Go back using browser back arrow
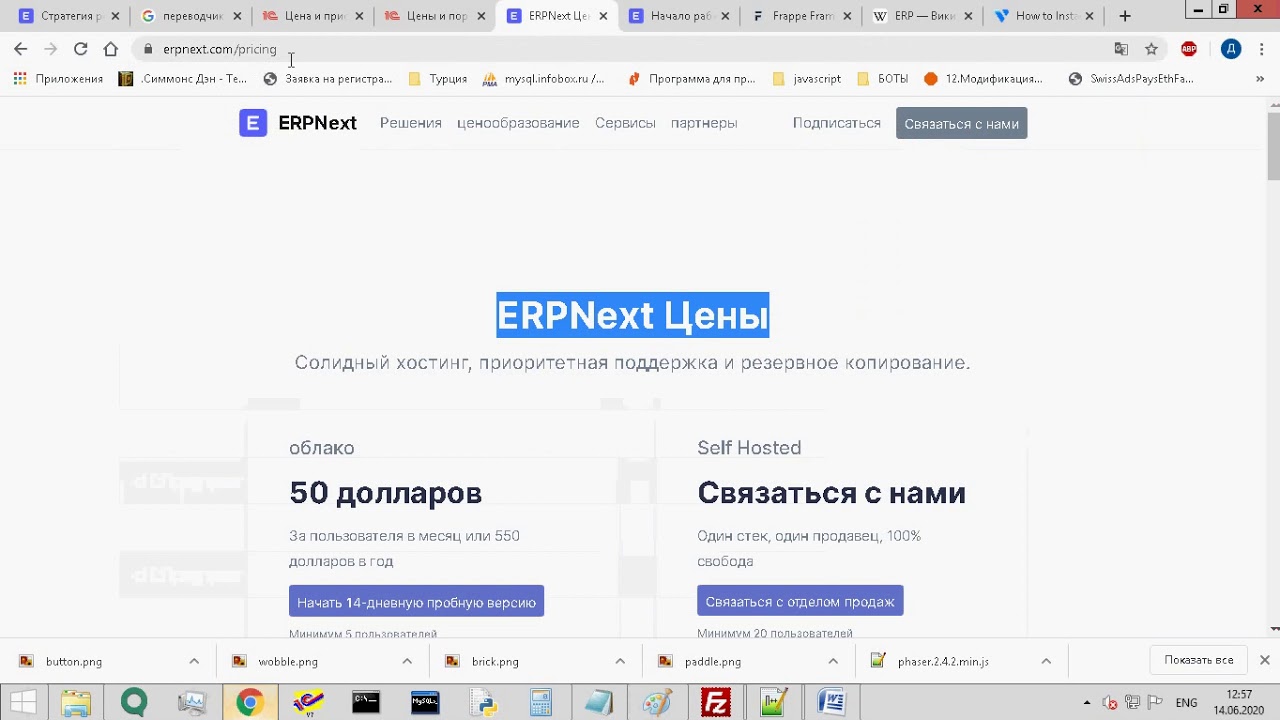The image size is (1280, 720). (21, 49)
